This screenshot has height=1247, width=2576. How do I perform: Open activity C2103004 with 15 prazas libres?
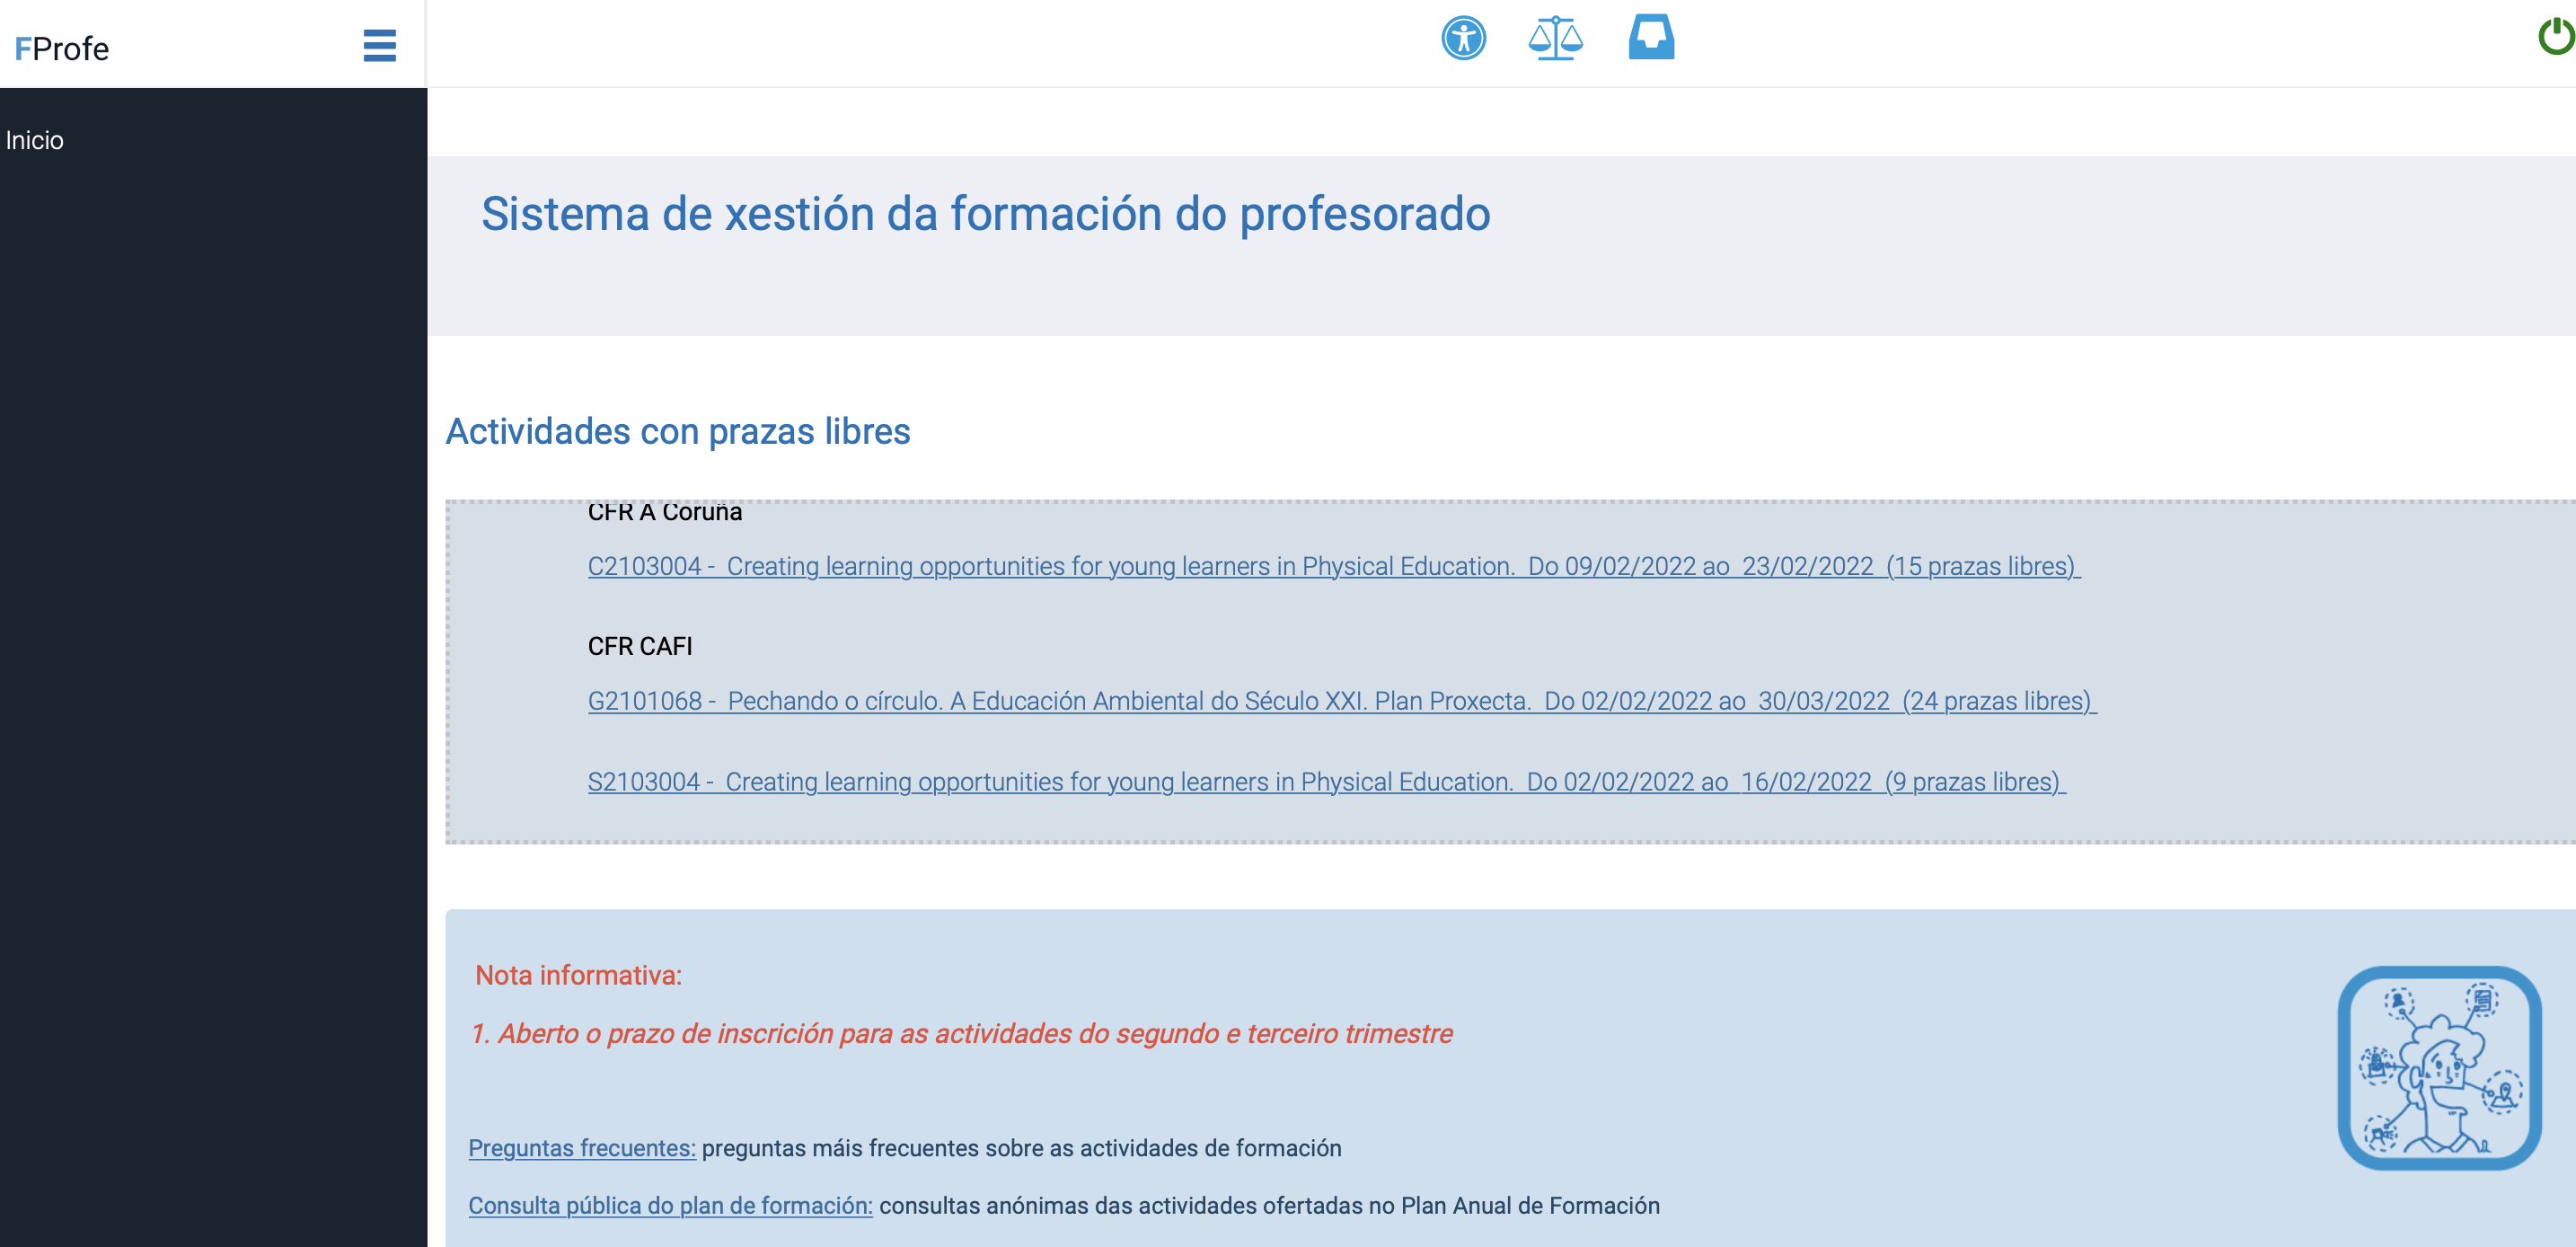click(x=1333, y=566)
